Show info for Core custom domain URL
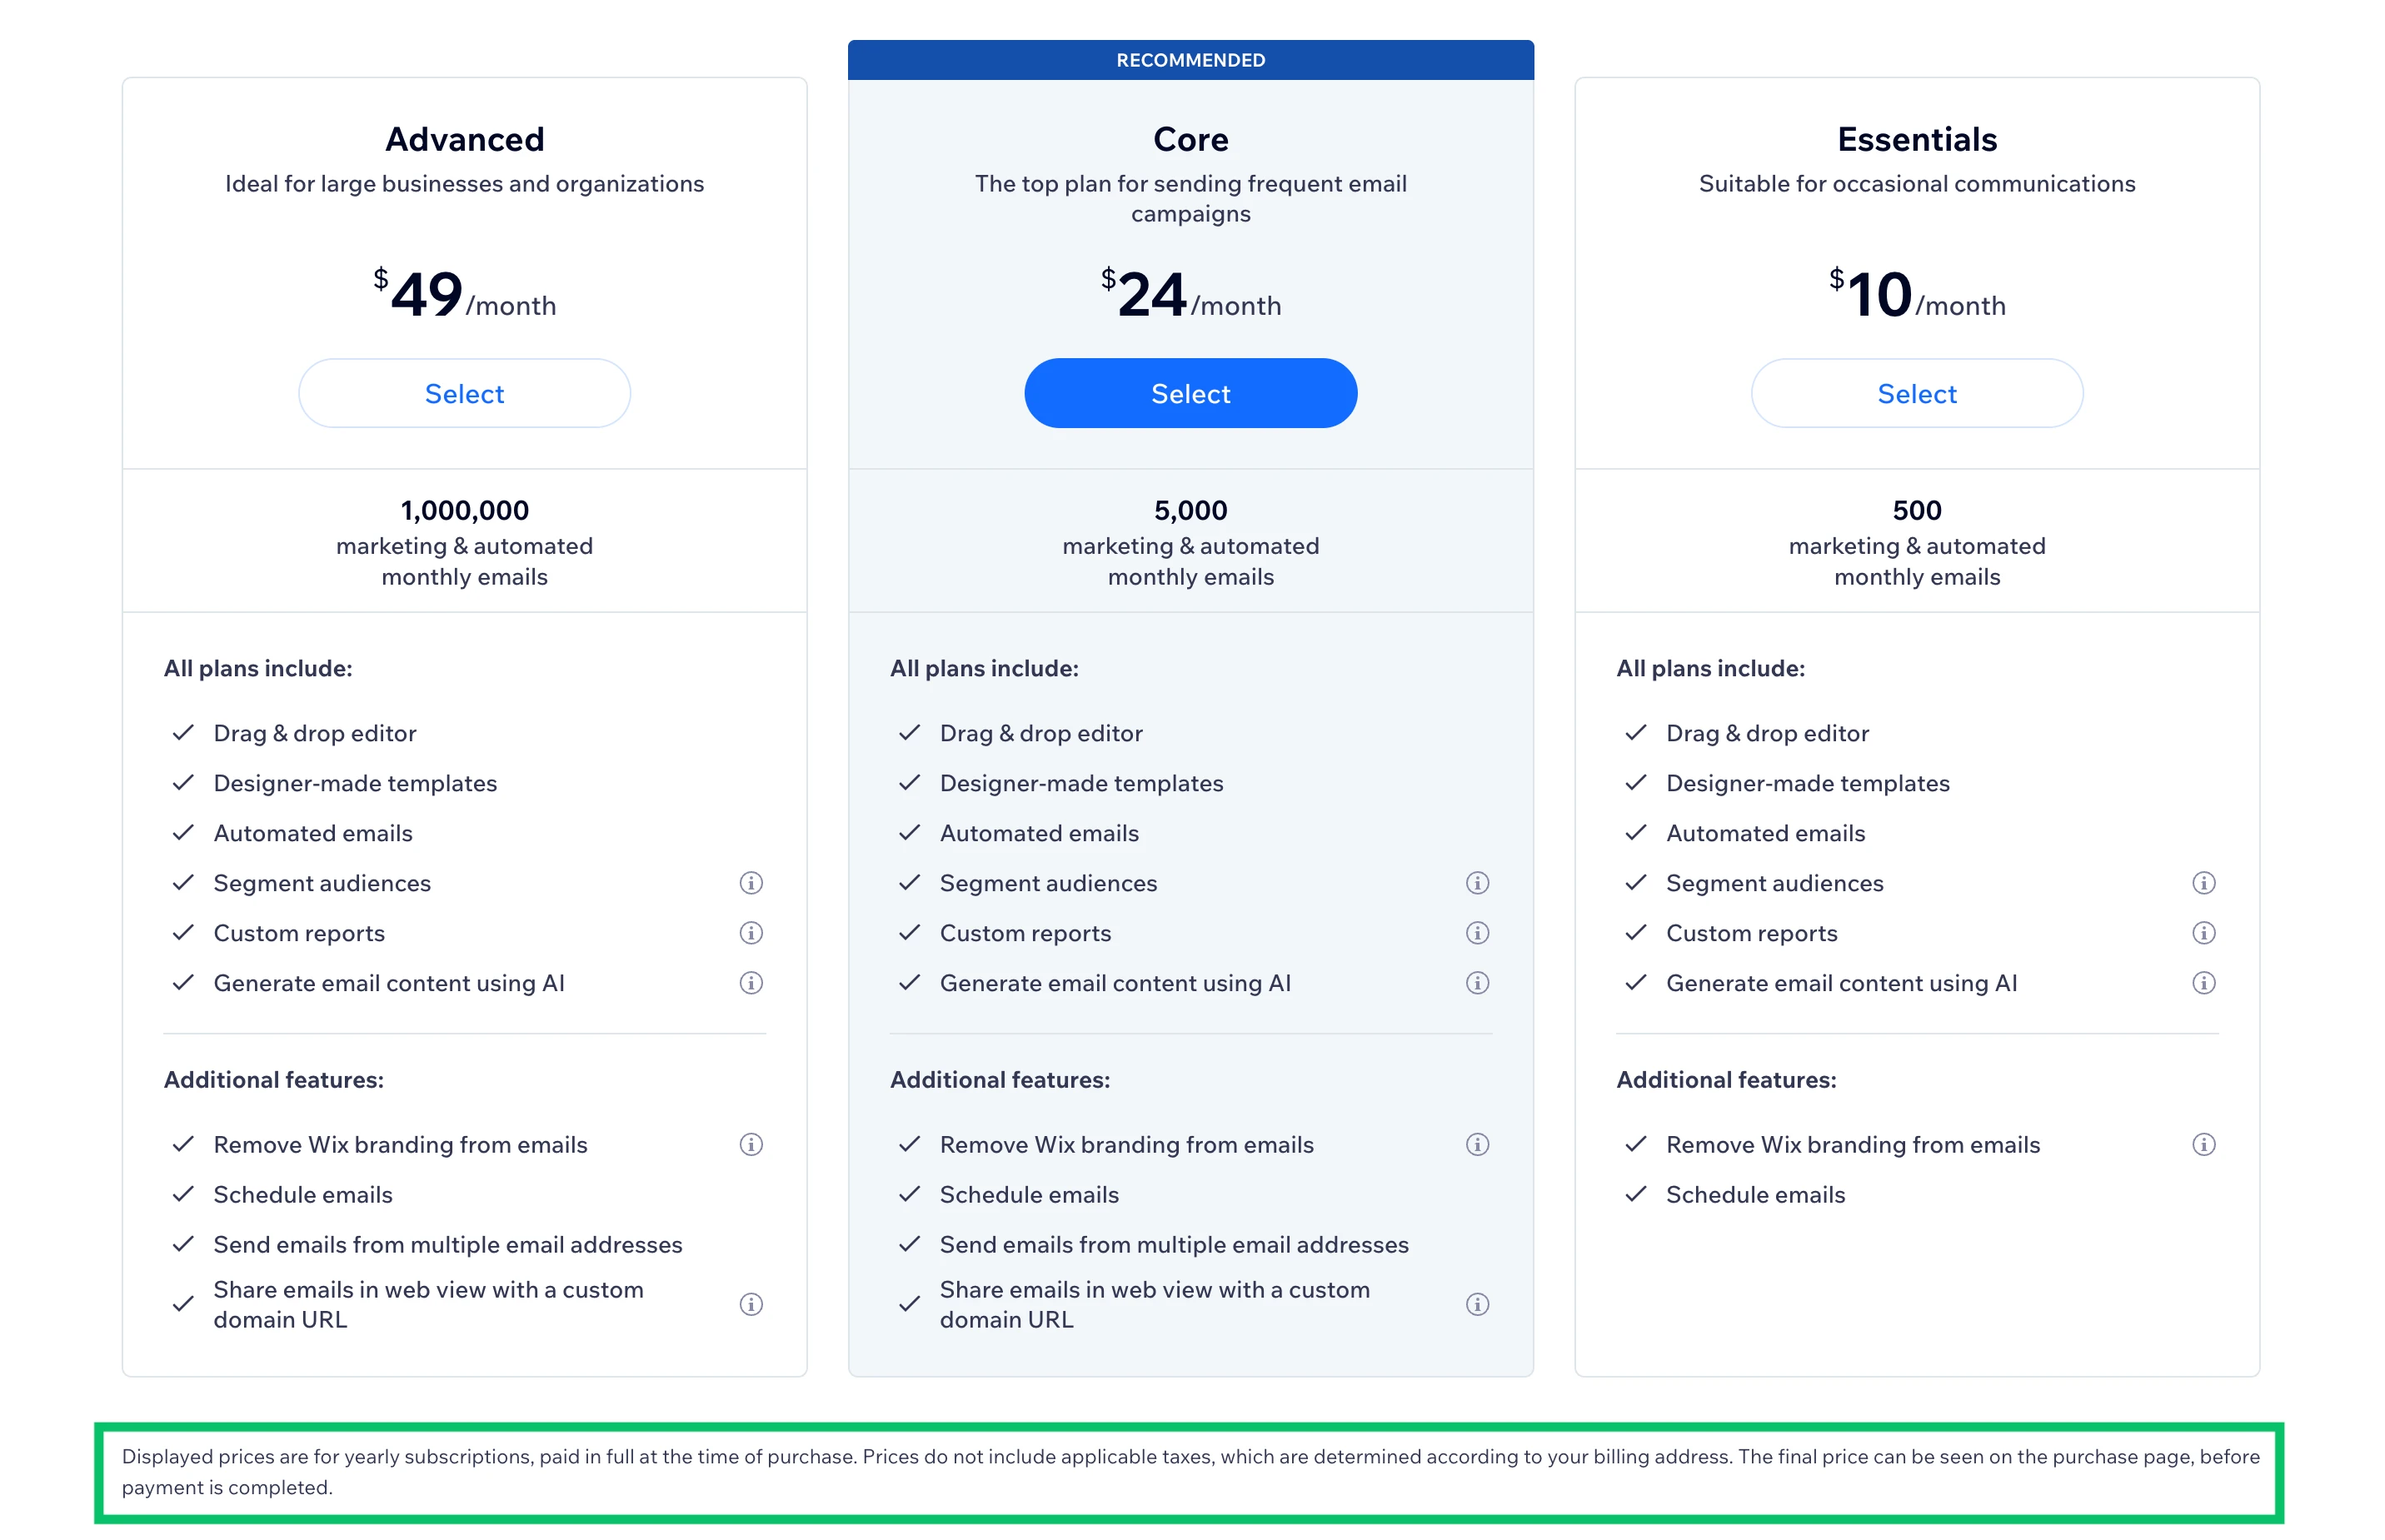Image resolution: width=2385 pixels, height=1540 pixels. click(1477, 1304)
